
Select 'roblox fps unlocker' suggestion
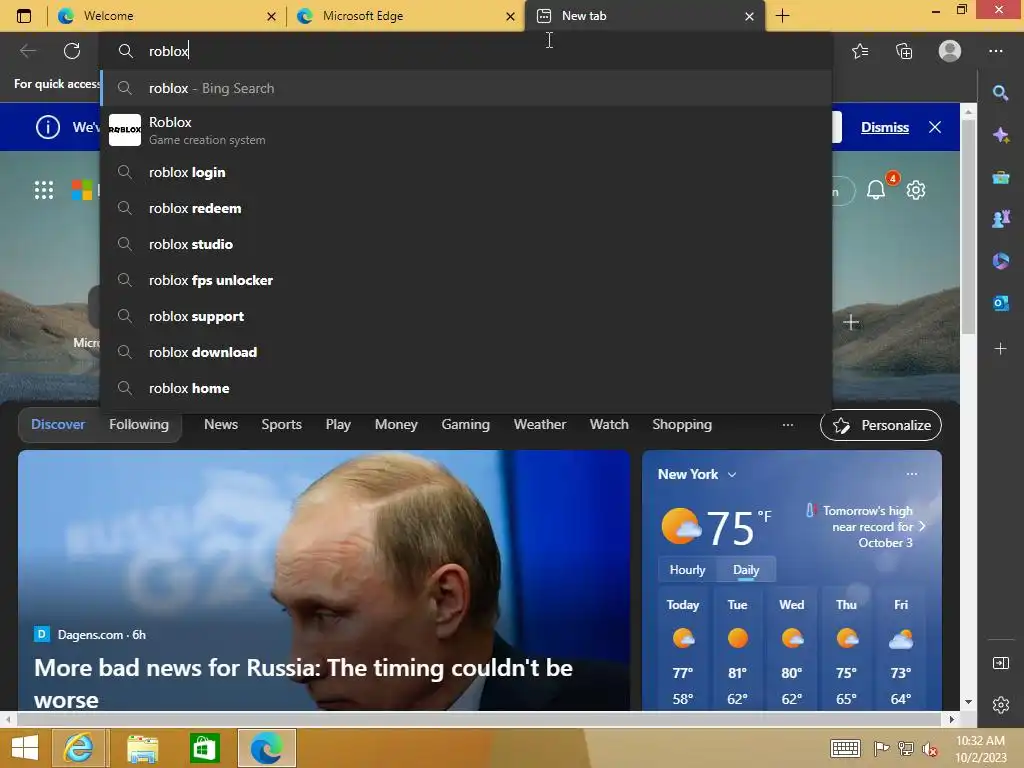466,280
